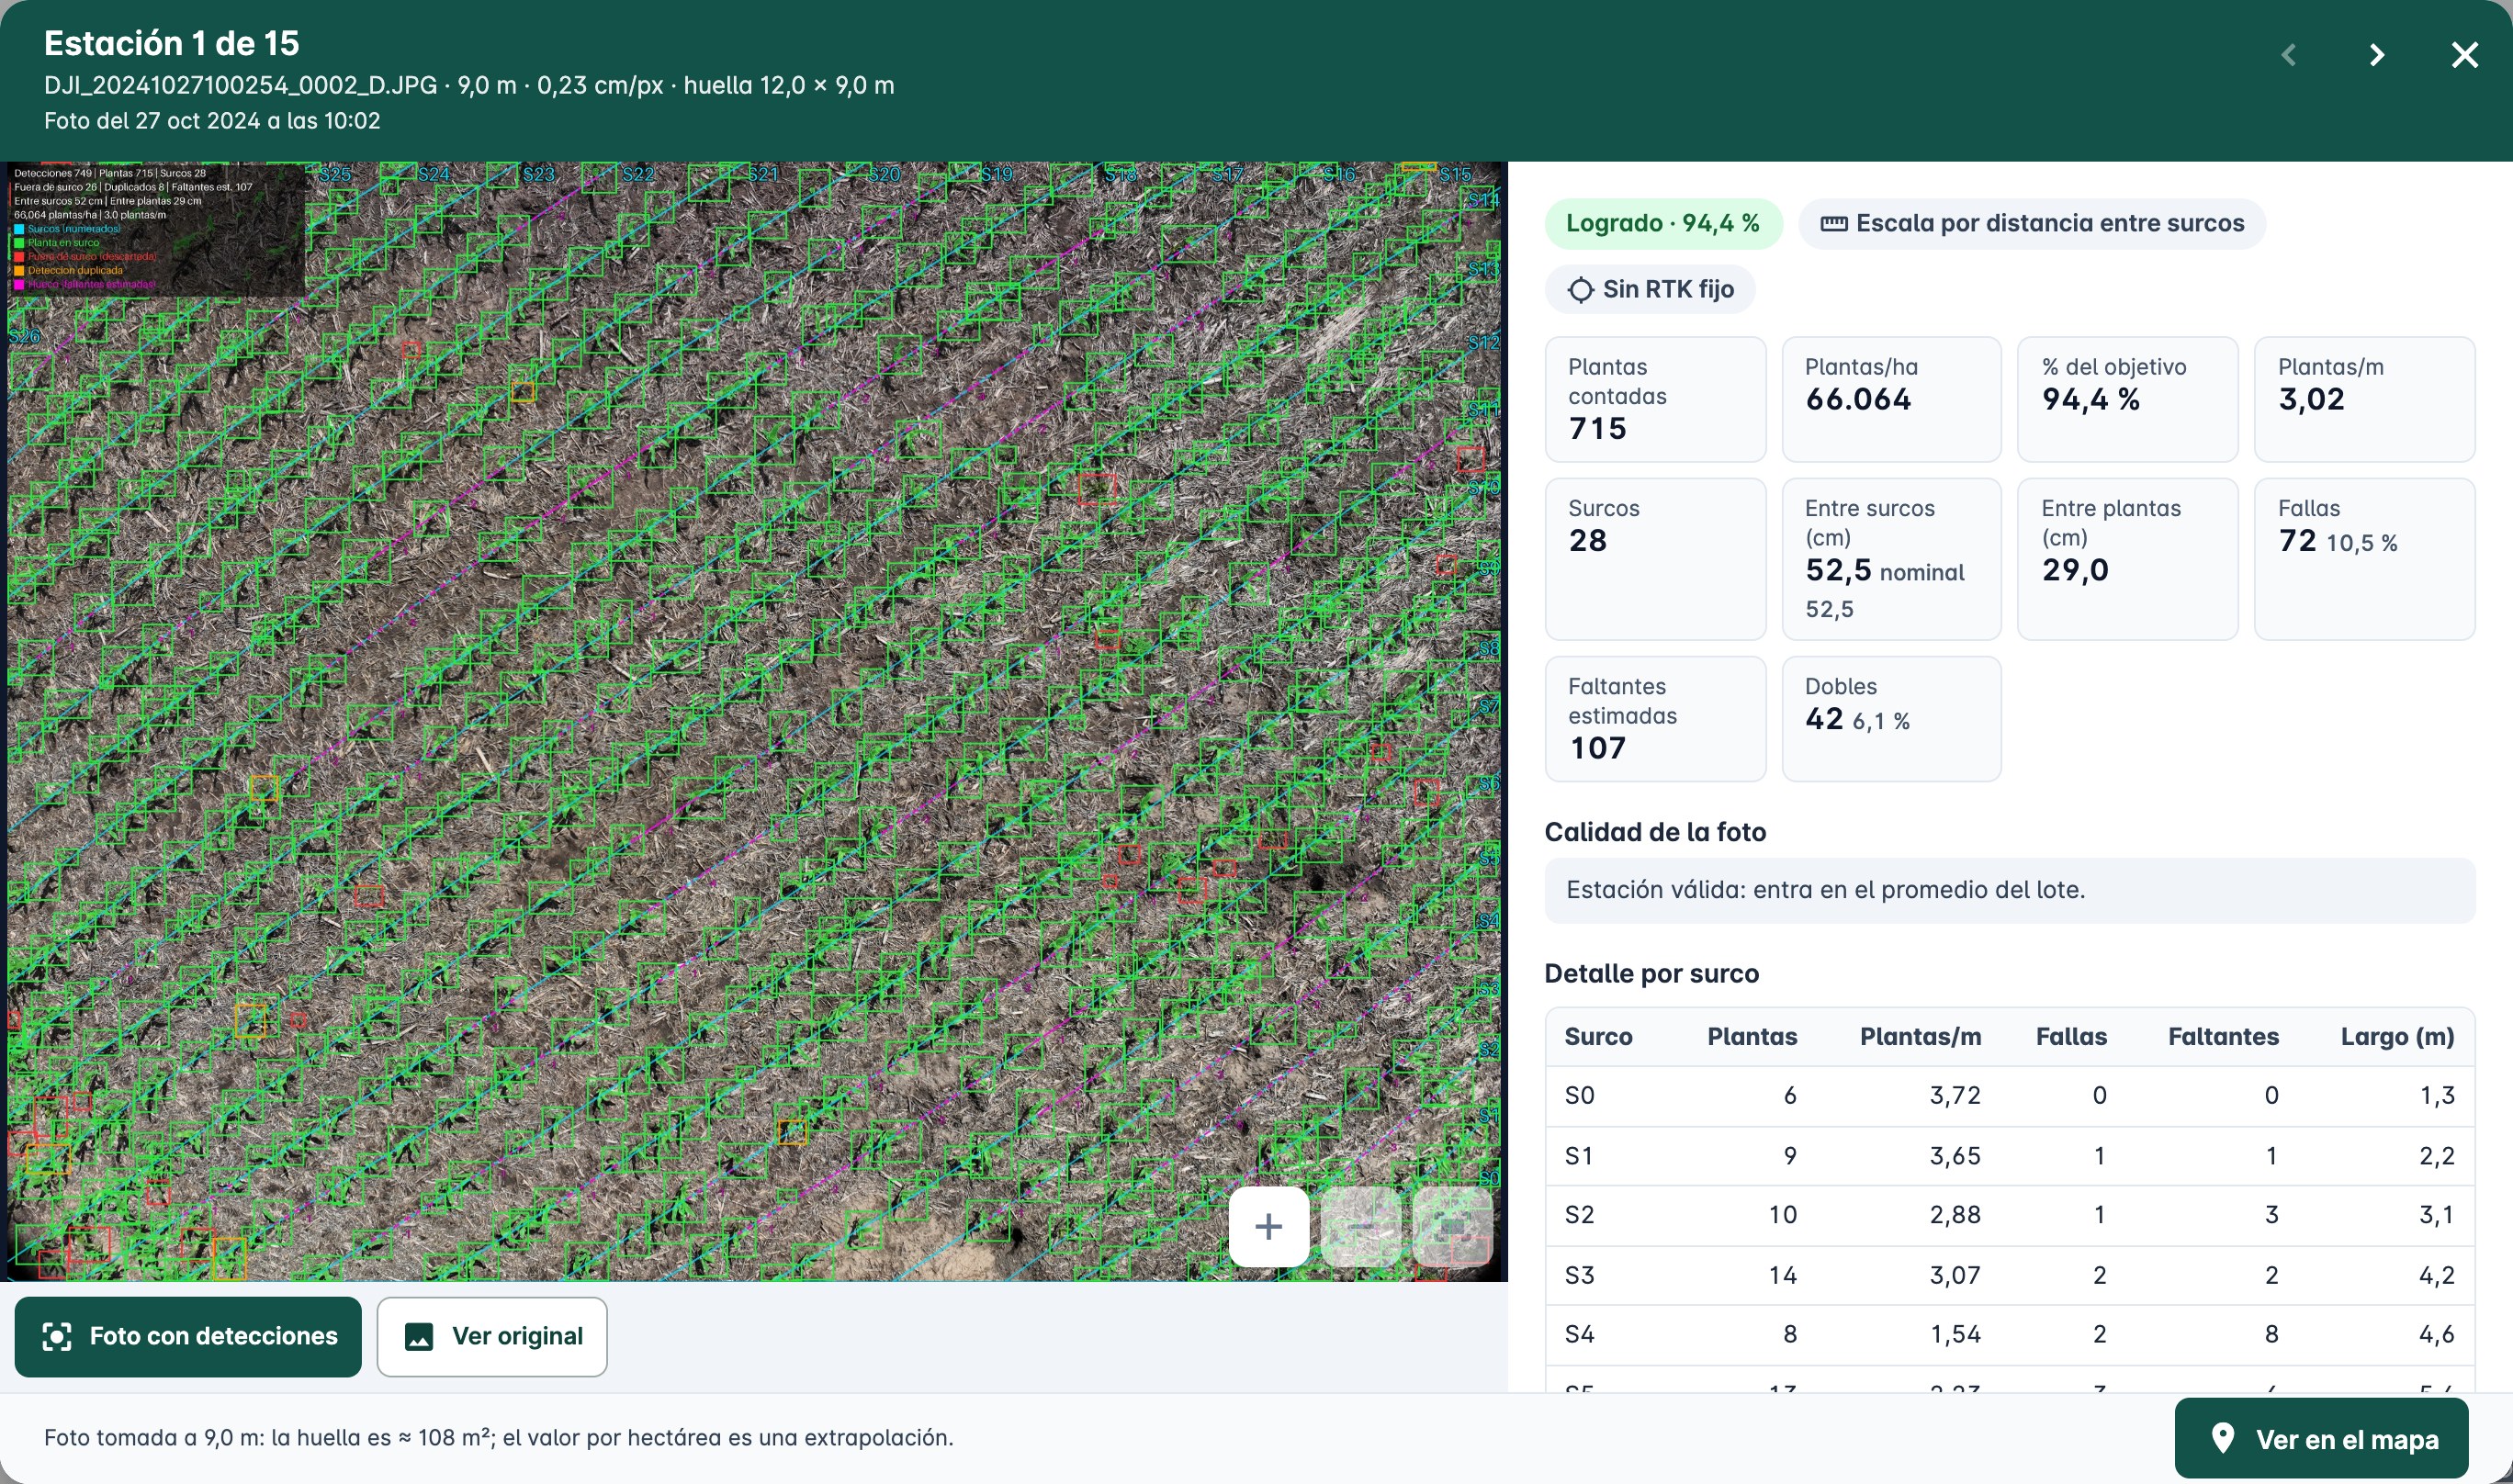Show the photo with detections
The image size is (2513, 1484).
[188, 1336]
